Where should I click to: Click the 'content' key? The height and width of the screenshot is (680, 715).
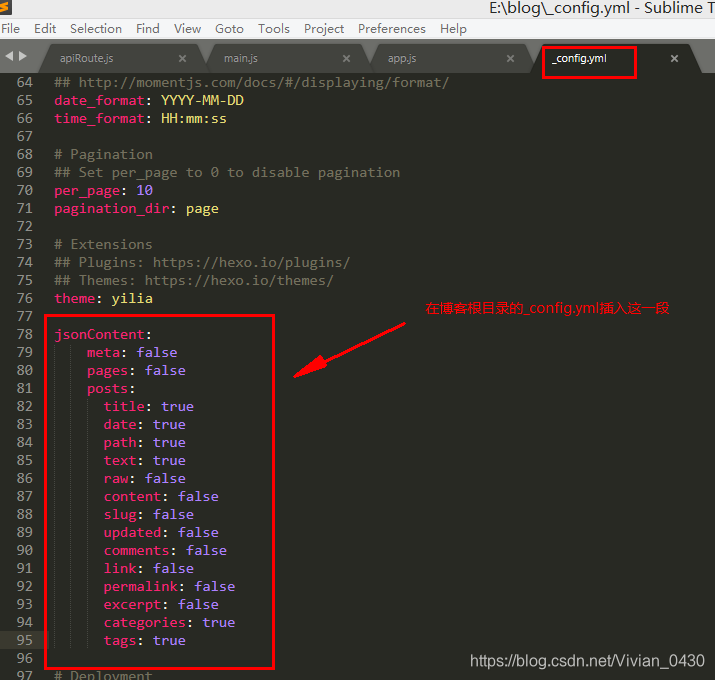coord(132,497)
